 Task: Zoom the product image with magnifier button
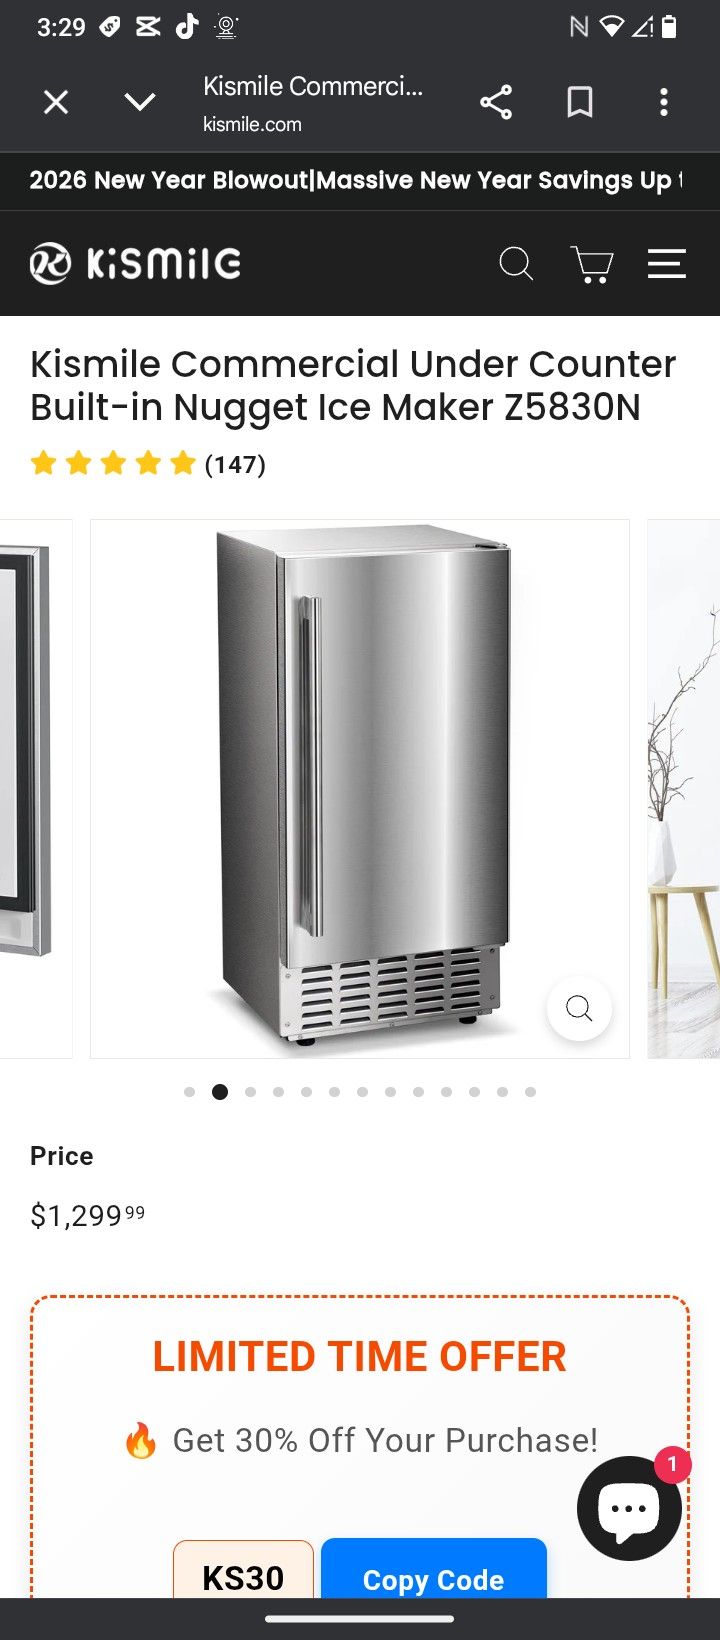pyautogui.click(x=579, y=1008)
